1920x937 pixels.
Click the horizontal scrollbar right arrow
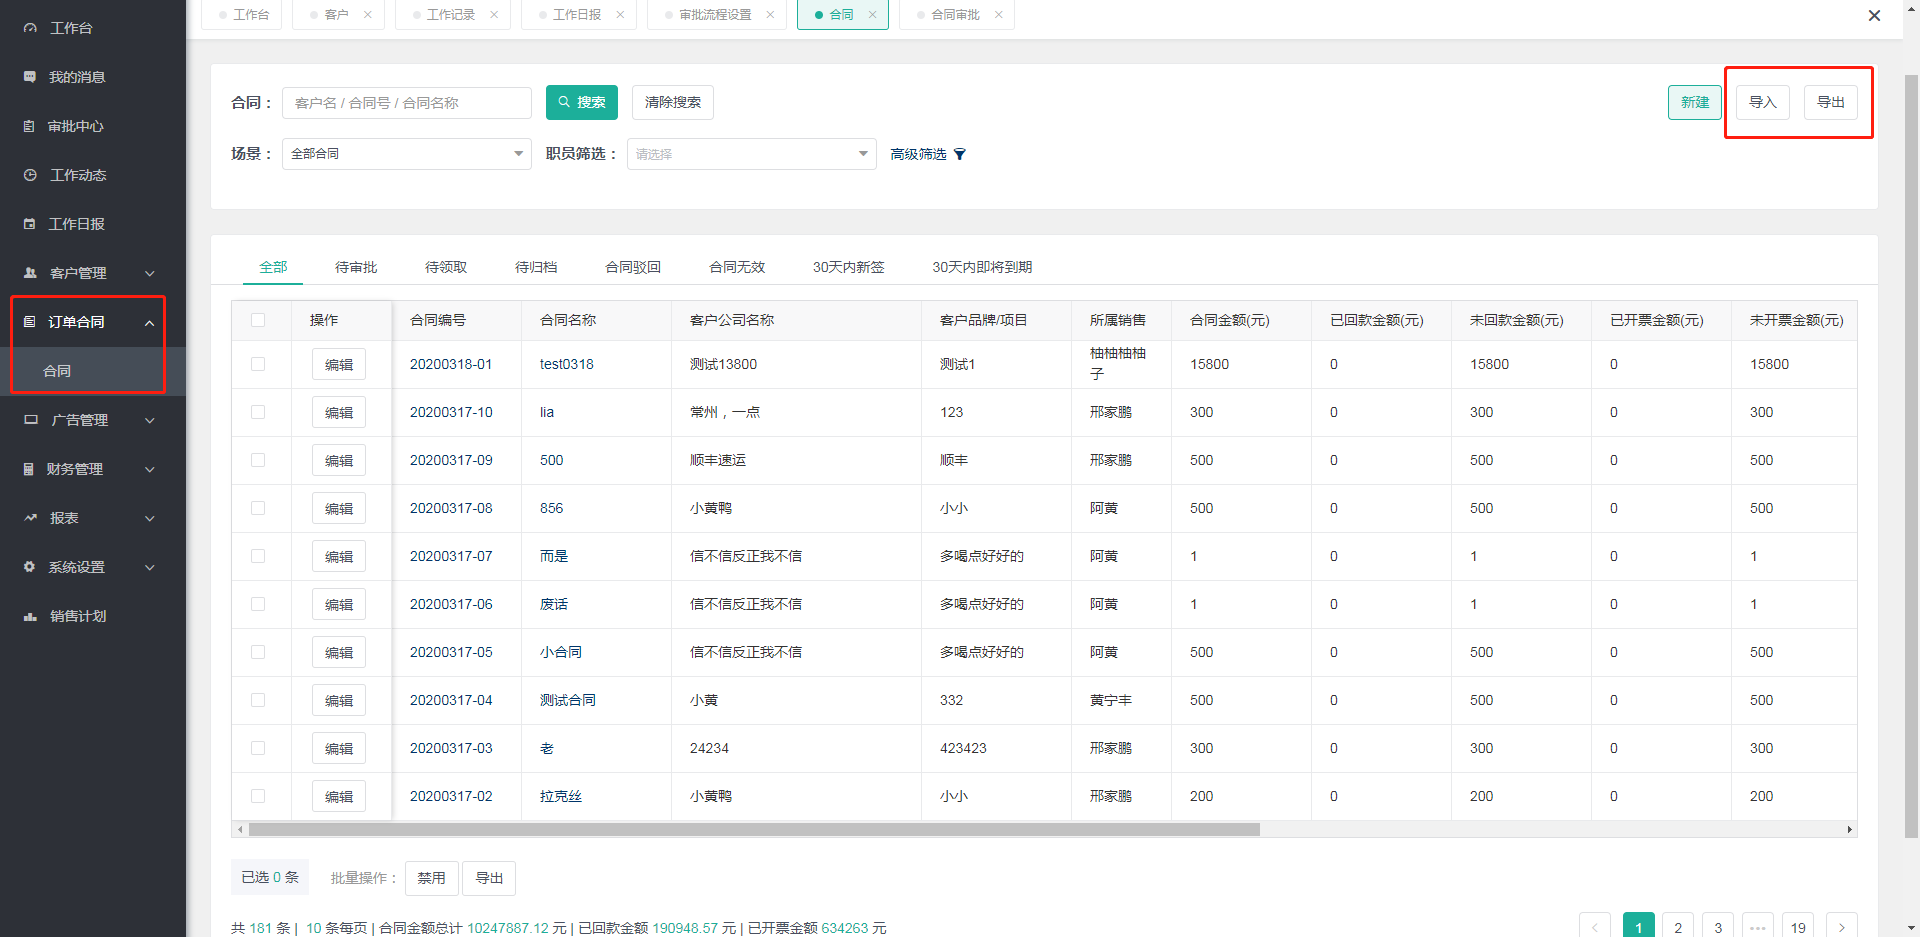coord(1849,829)
